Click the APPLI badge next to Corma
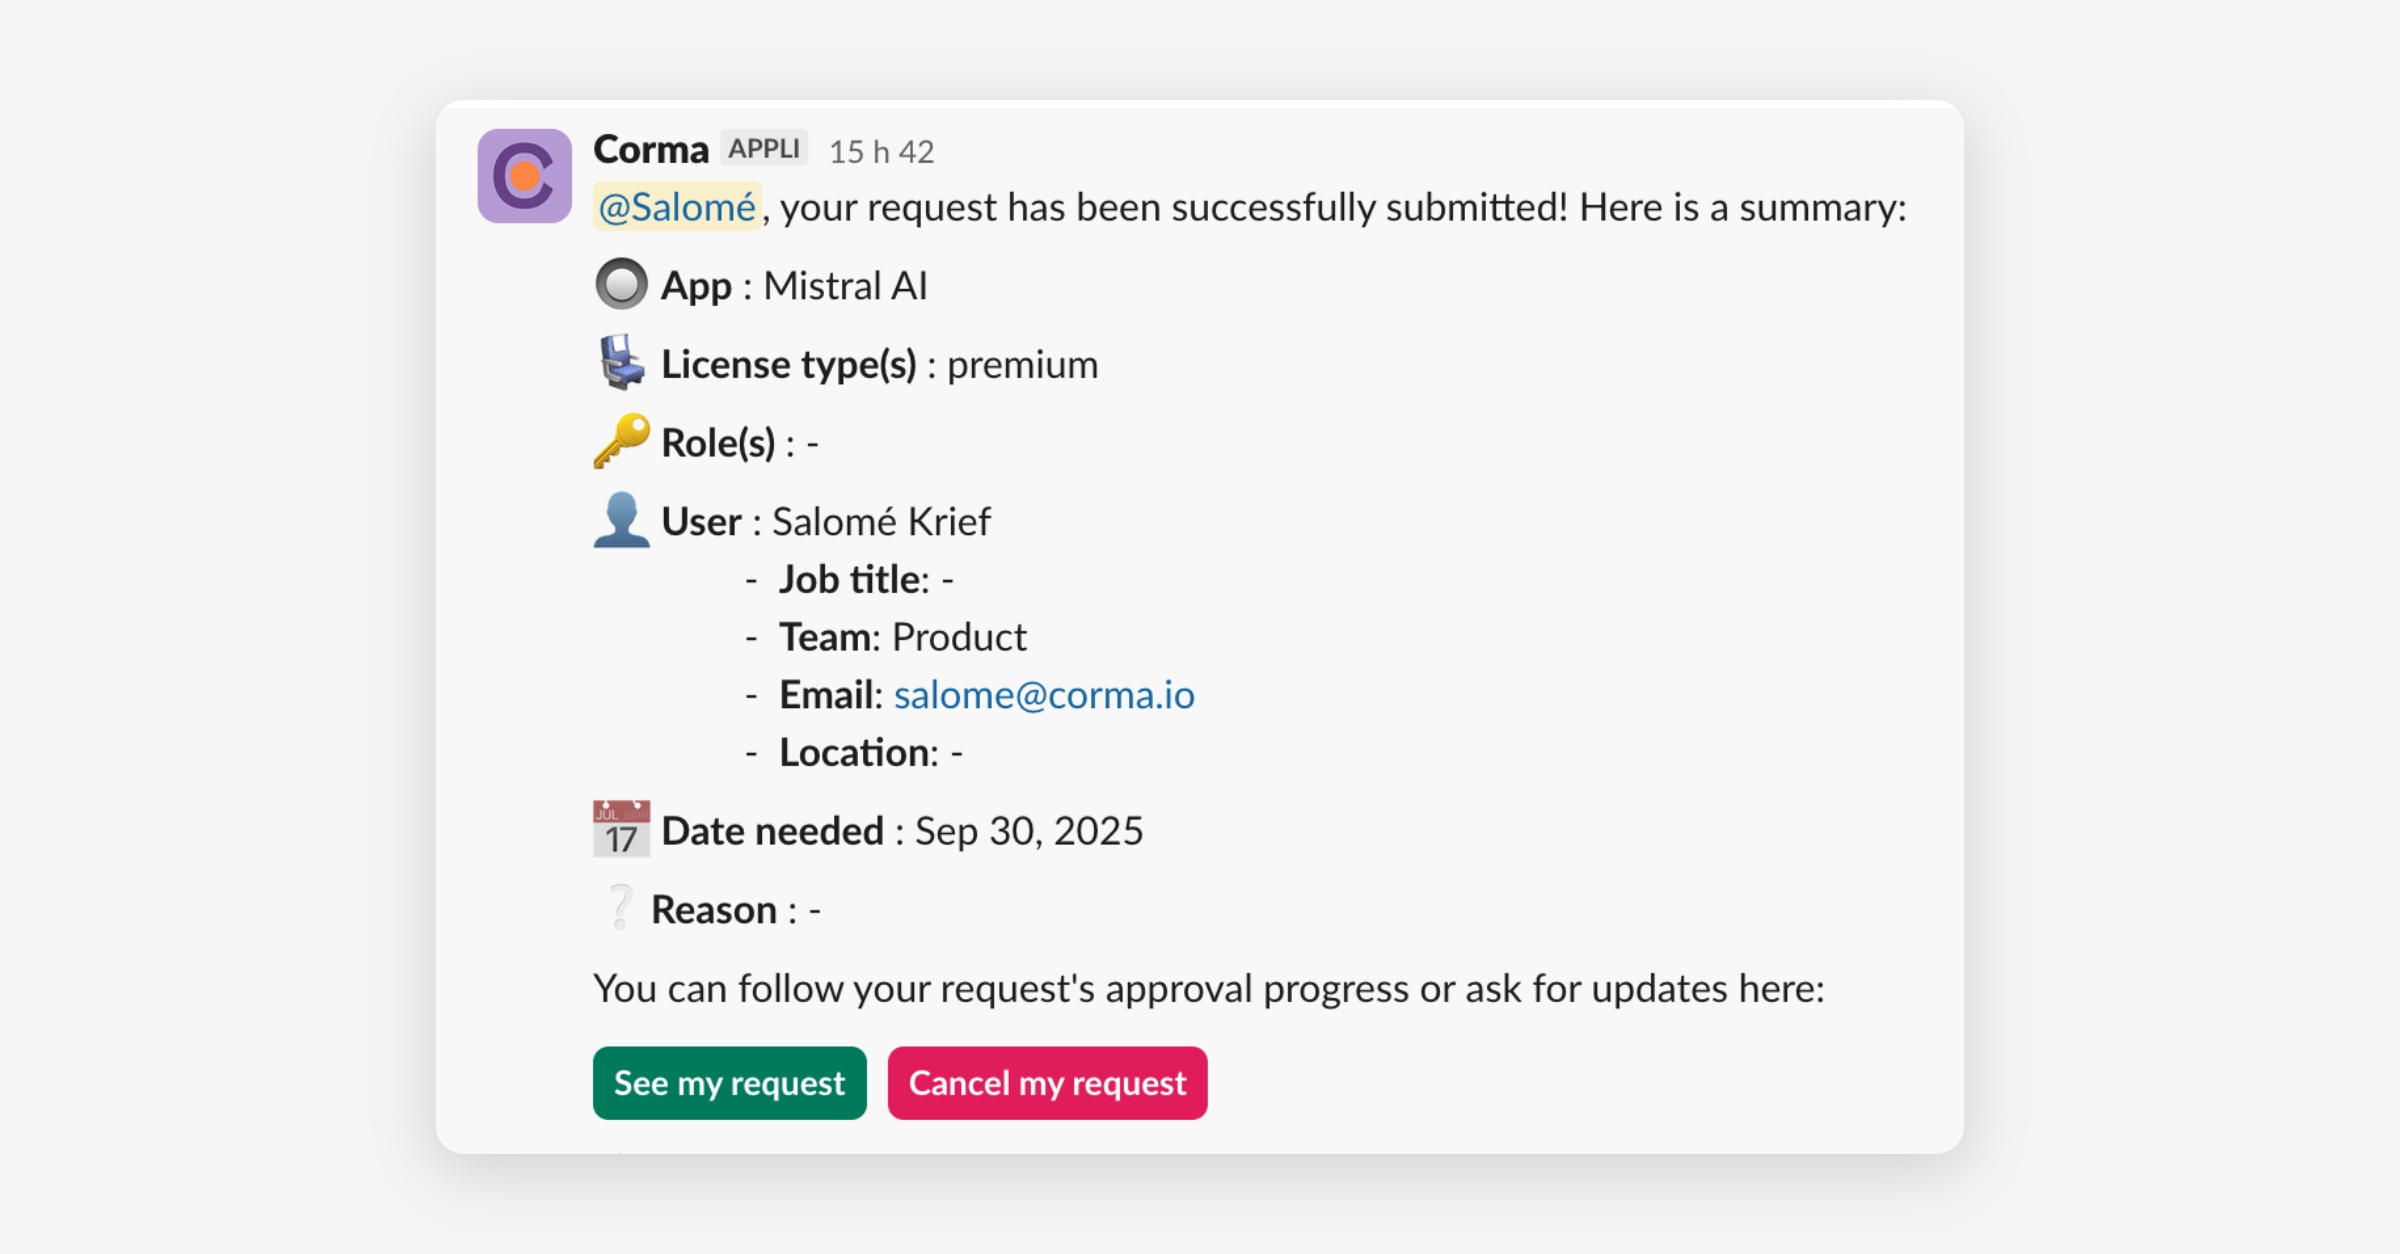This screenshot has height=1254, width=2400. [763, 149]
